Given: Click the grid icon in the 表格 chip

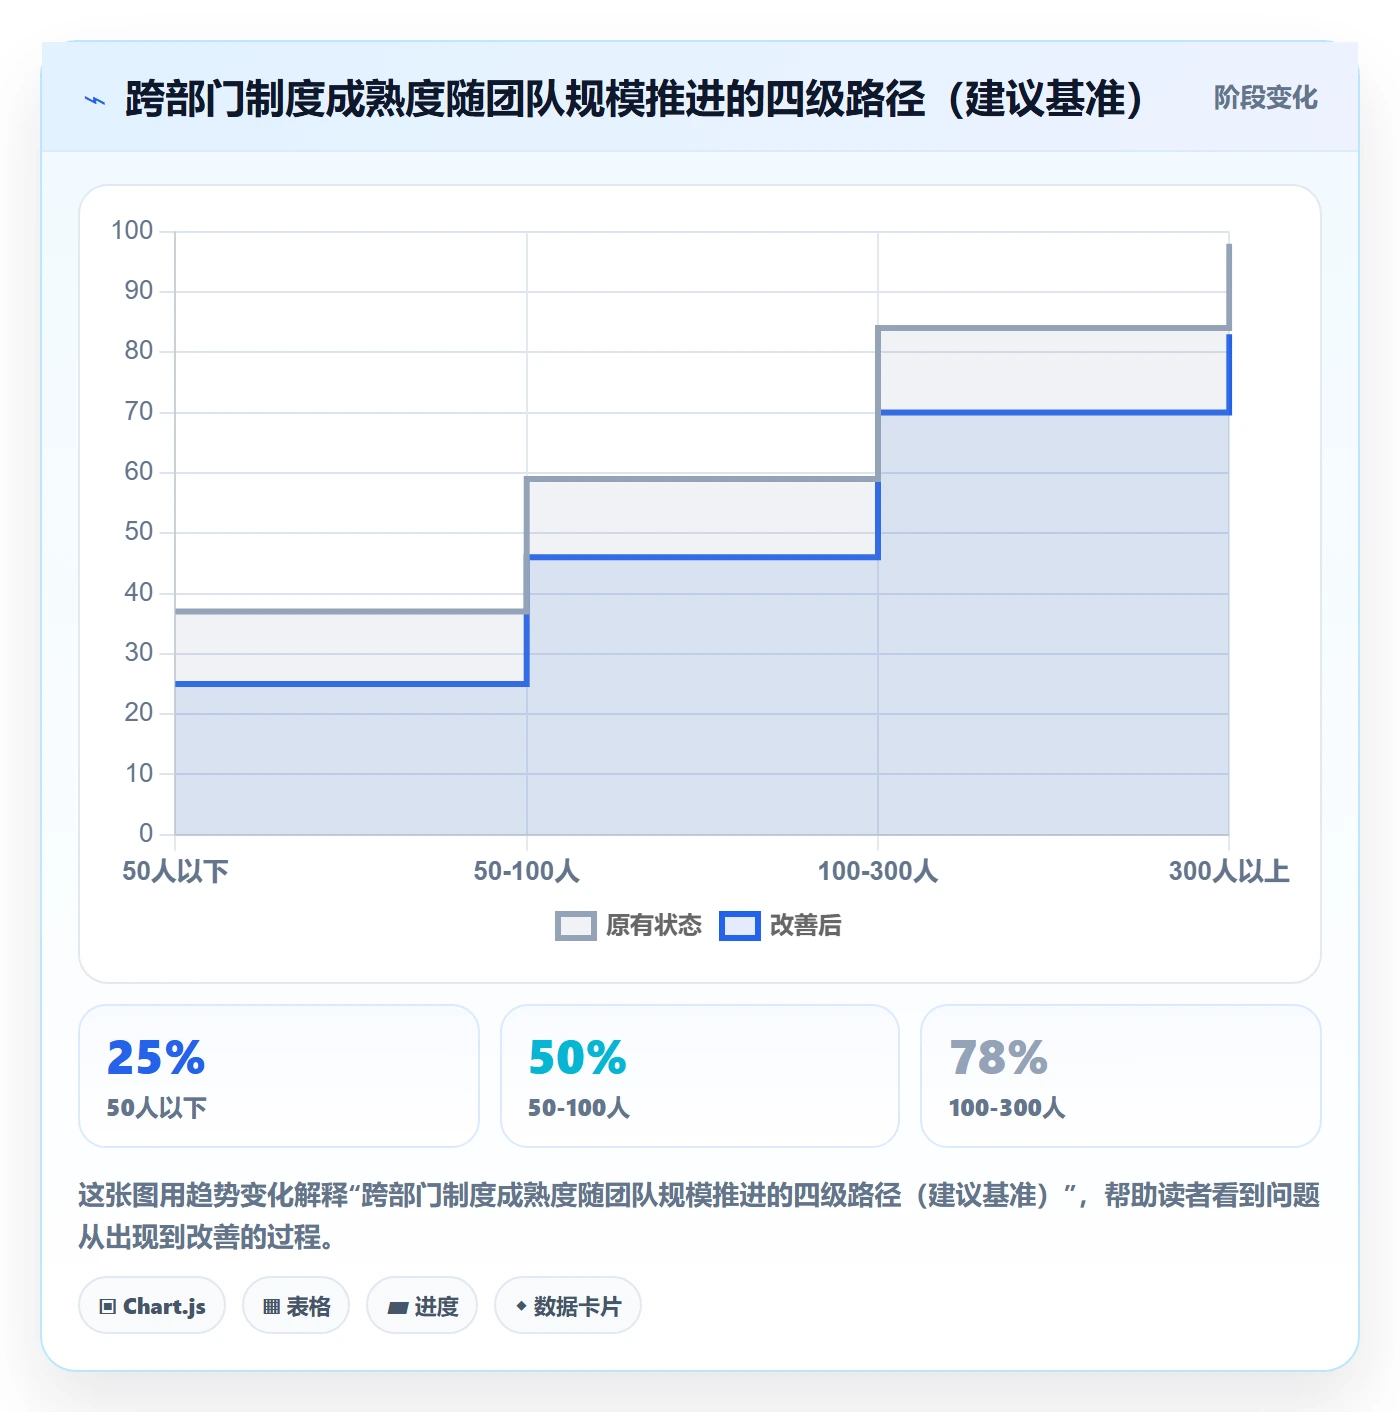Looking at the screenshot, I should pos(271,1306).
